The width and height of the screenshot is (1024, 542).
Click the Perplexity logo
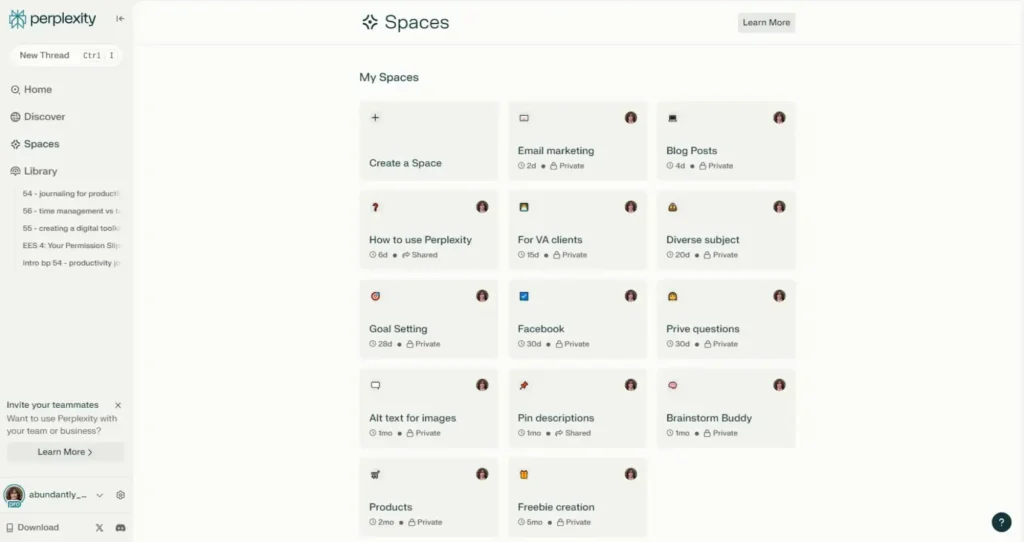pos(53,19)
